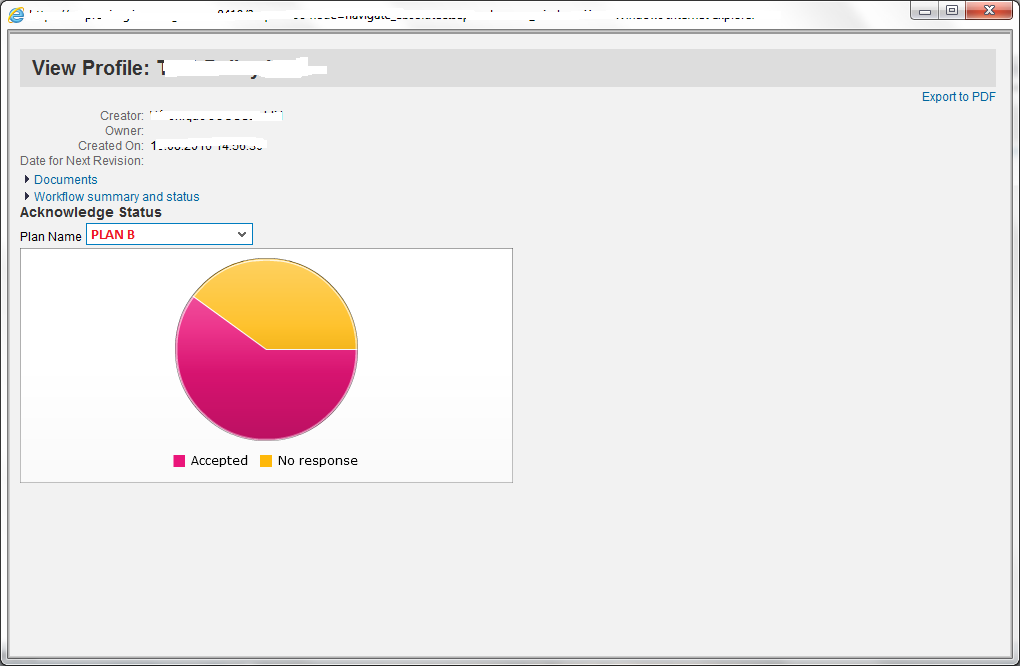Expand Workflow summary and status arrow
The height and width of the screenshot is (666, 1020).
(27, 196)
